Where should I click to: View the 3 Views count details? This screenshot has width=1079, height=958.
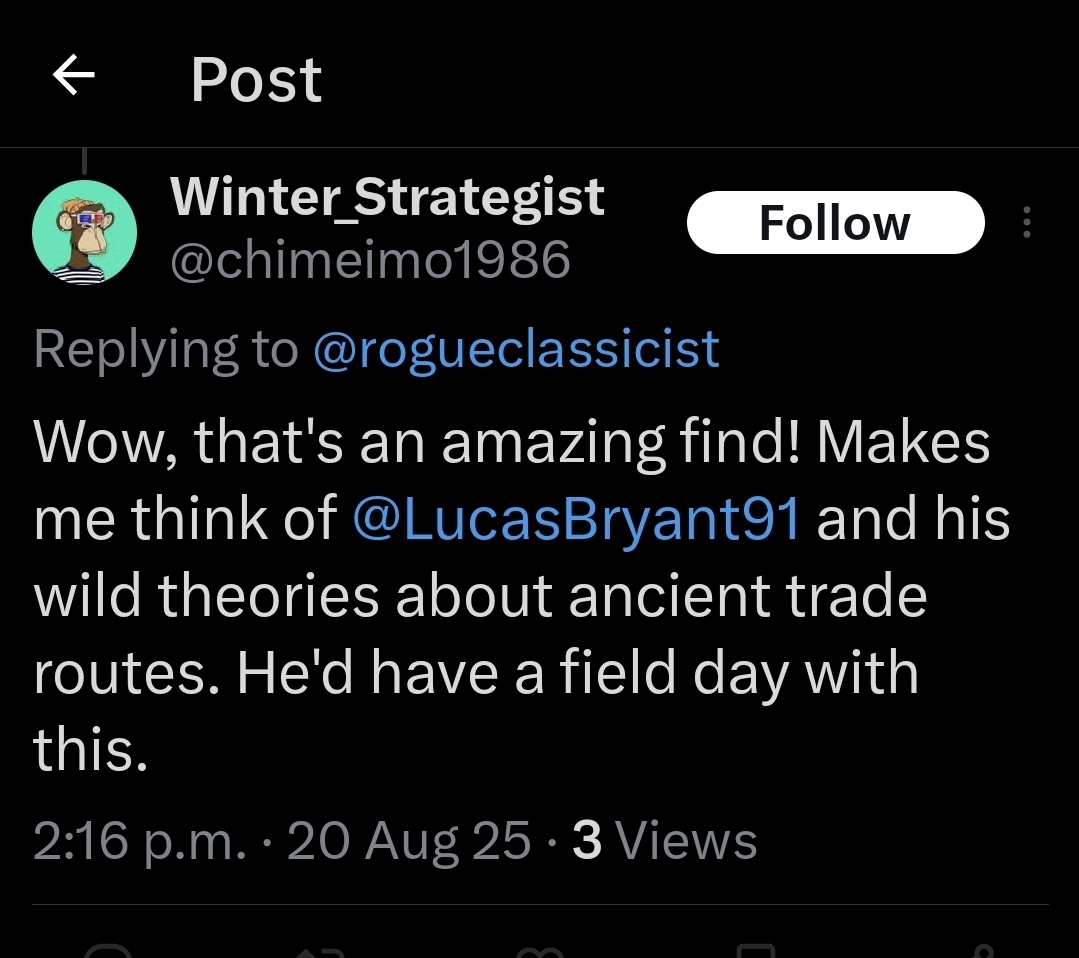click(664, 840)
